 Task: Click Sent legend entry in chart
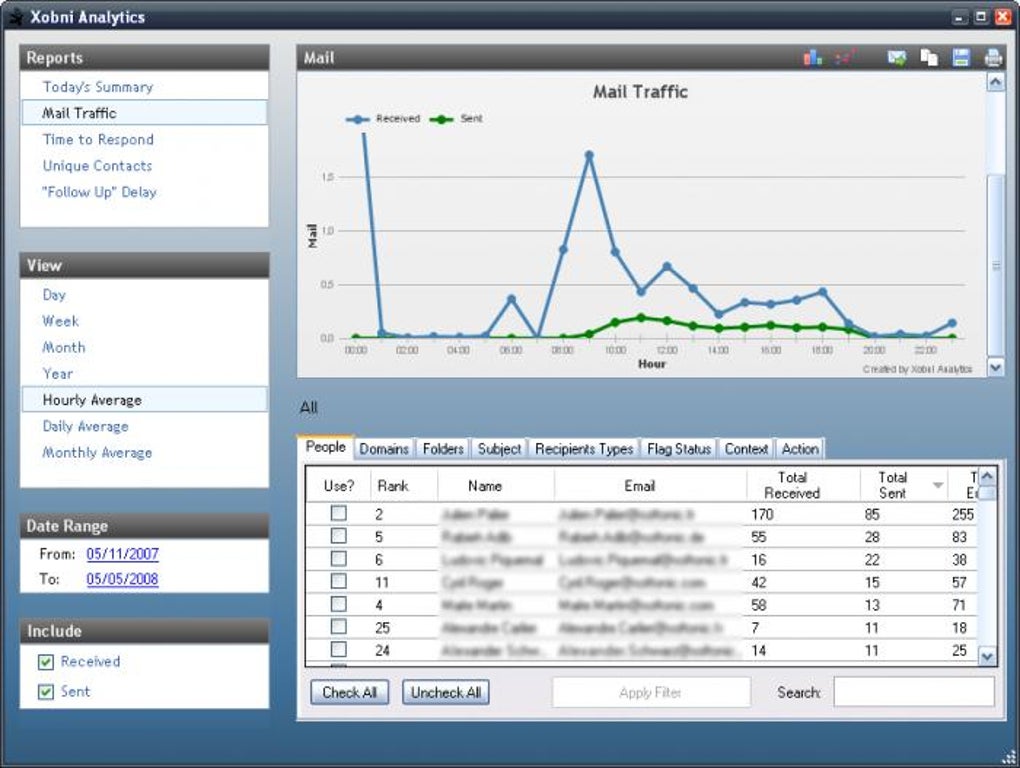coord(456,118)
